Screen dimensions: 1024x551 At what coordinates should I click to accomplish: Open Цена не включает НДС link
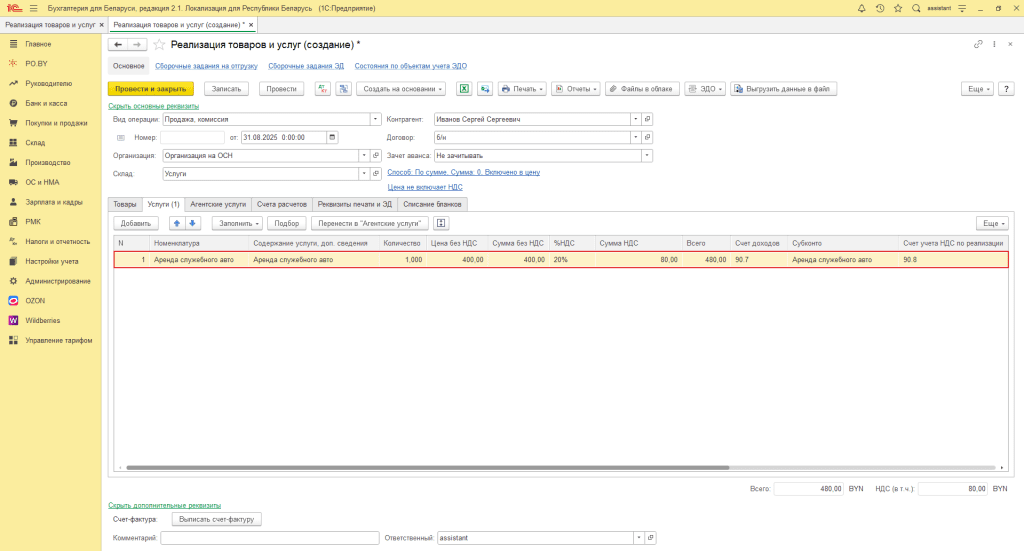[425, 187]
